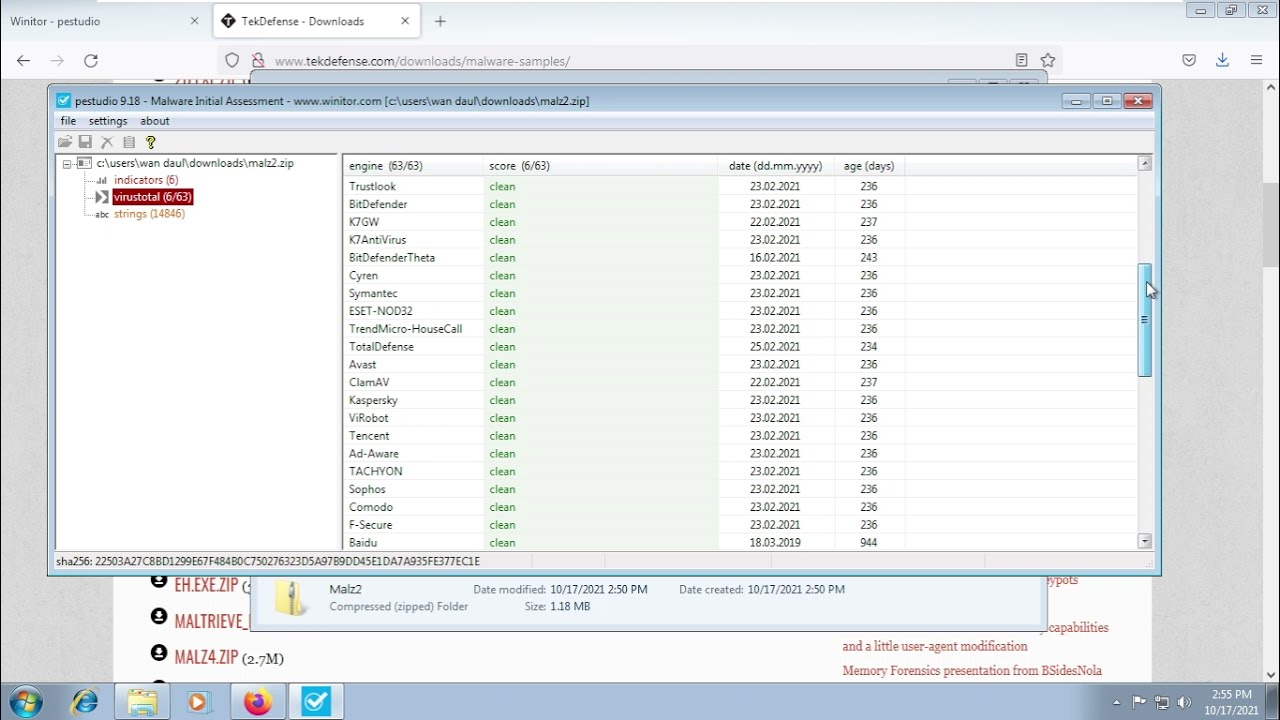The image size is (1280, 720).
Task: Open the about menu in pestudio
Action: [154, 121]
